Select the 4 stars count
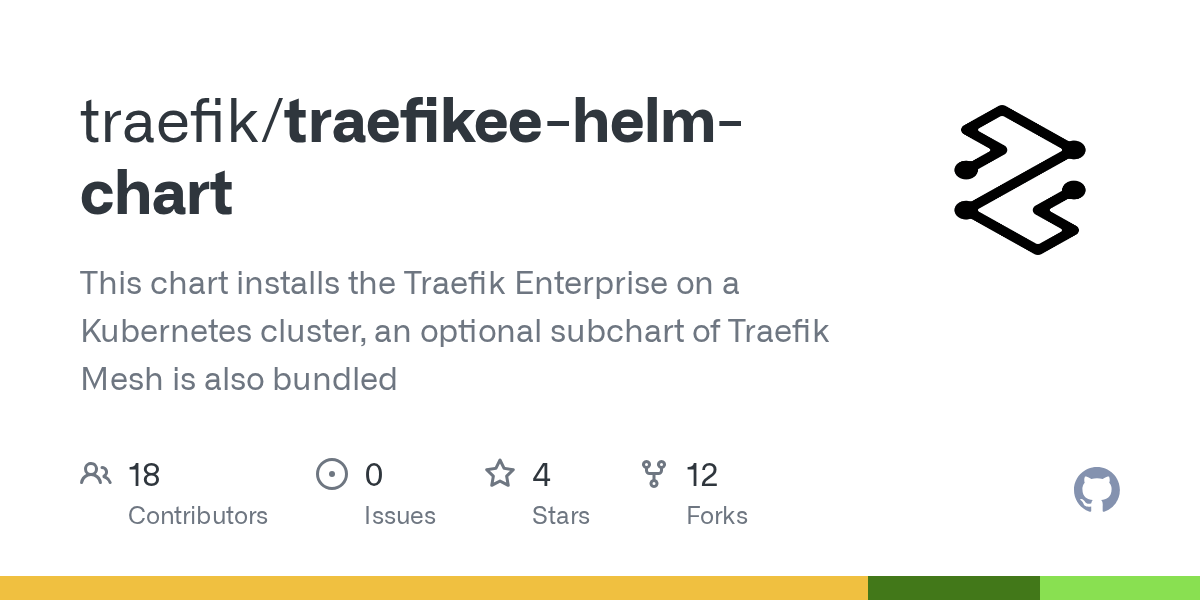 pos(541,475)
